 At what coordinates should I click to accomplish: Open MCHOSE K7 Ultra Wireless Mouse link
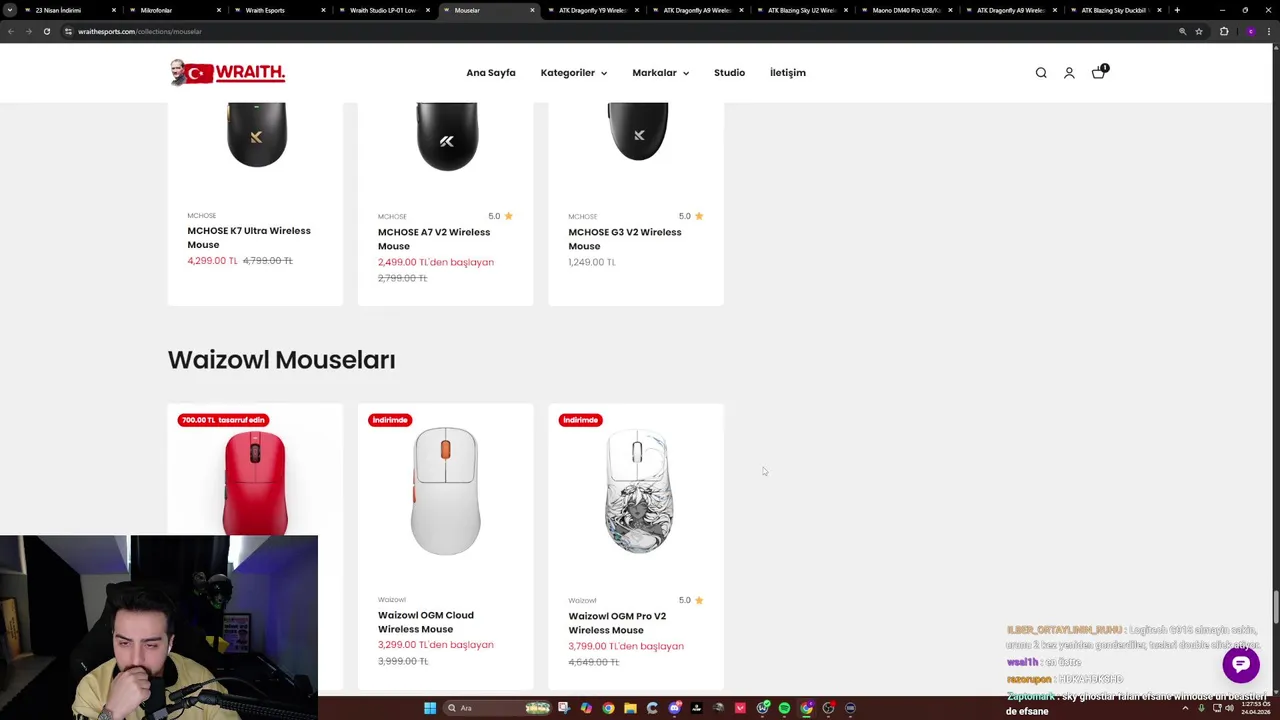(249, 237)
